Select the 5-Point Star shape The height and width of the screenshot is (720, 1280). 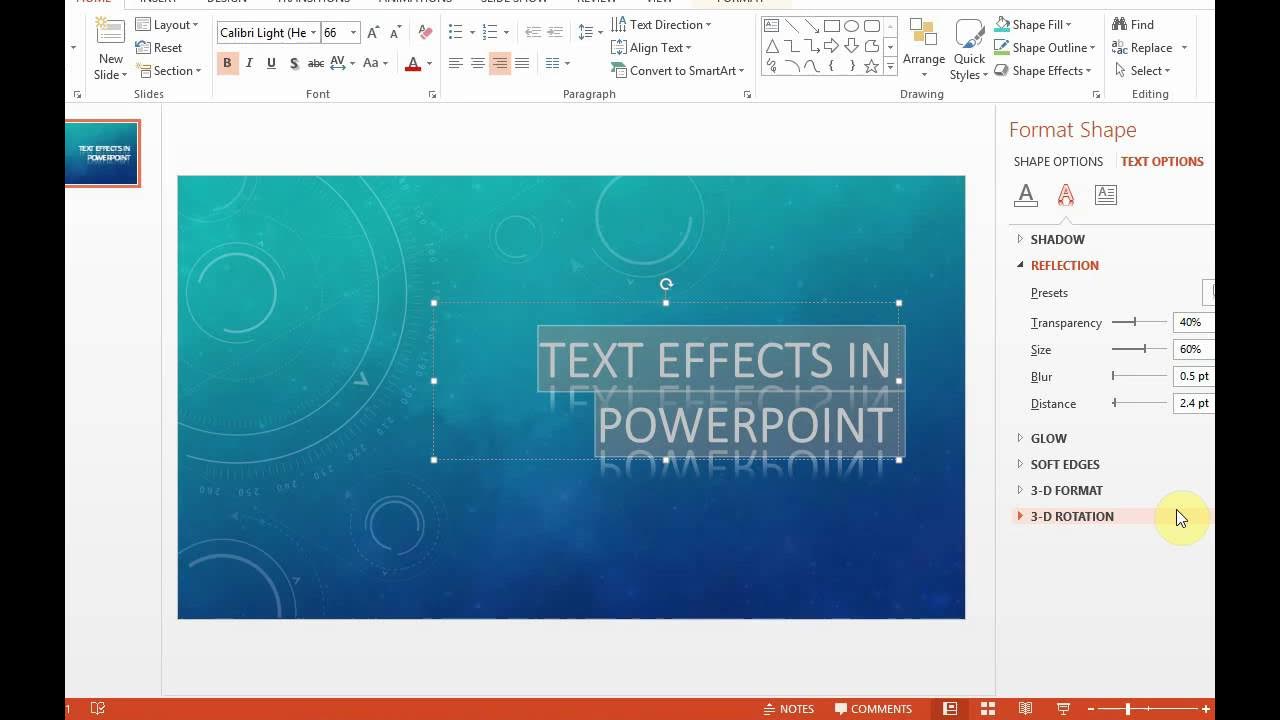pyautogui.click(x=871, y=66)
